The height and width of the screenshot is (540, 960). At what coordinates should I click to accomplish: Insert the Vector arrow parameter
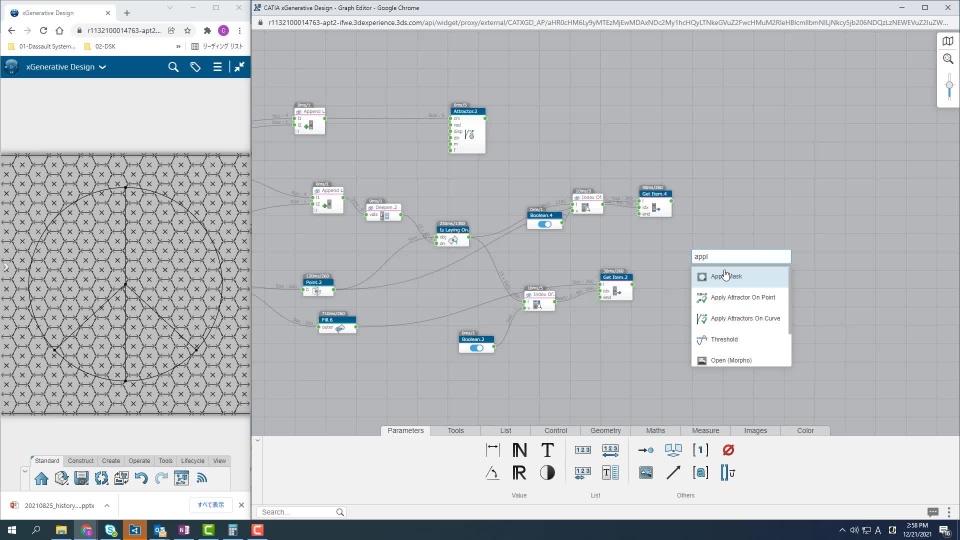tap(673, 473)
